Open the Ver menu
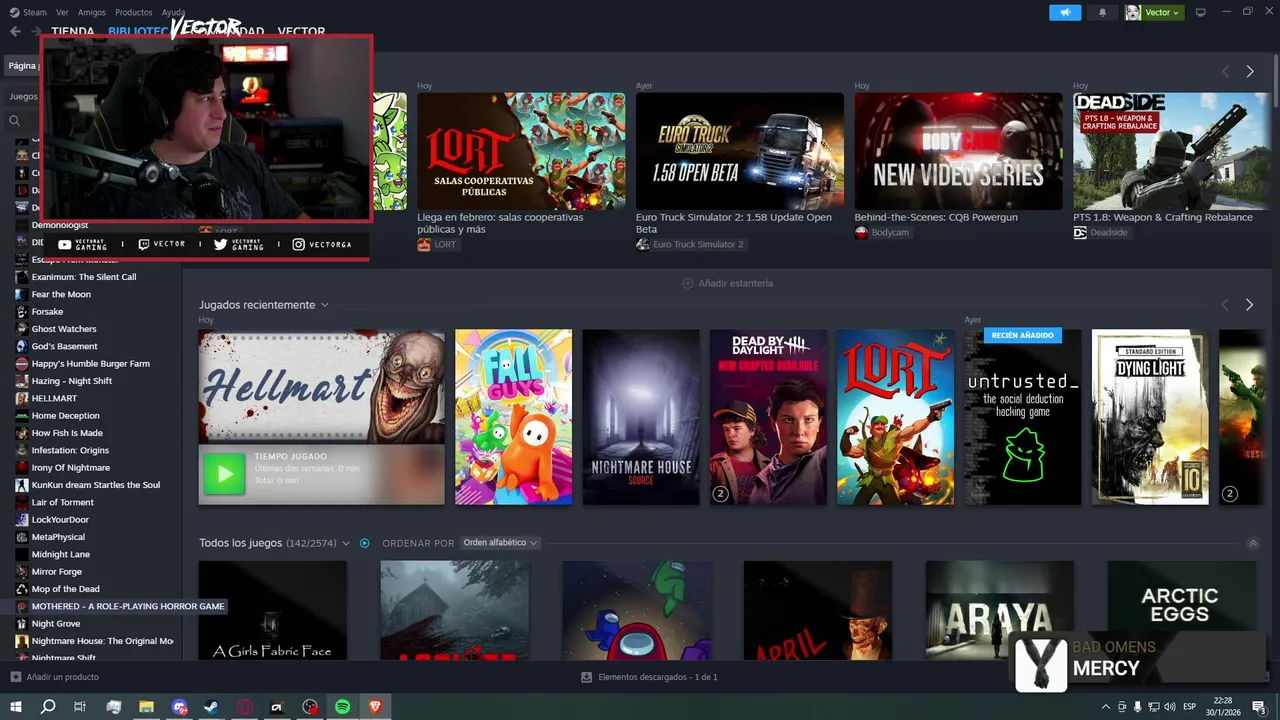1280x720 pixels. pos(62,12)
